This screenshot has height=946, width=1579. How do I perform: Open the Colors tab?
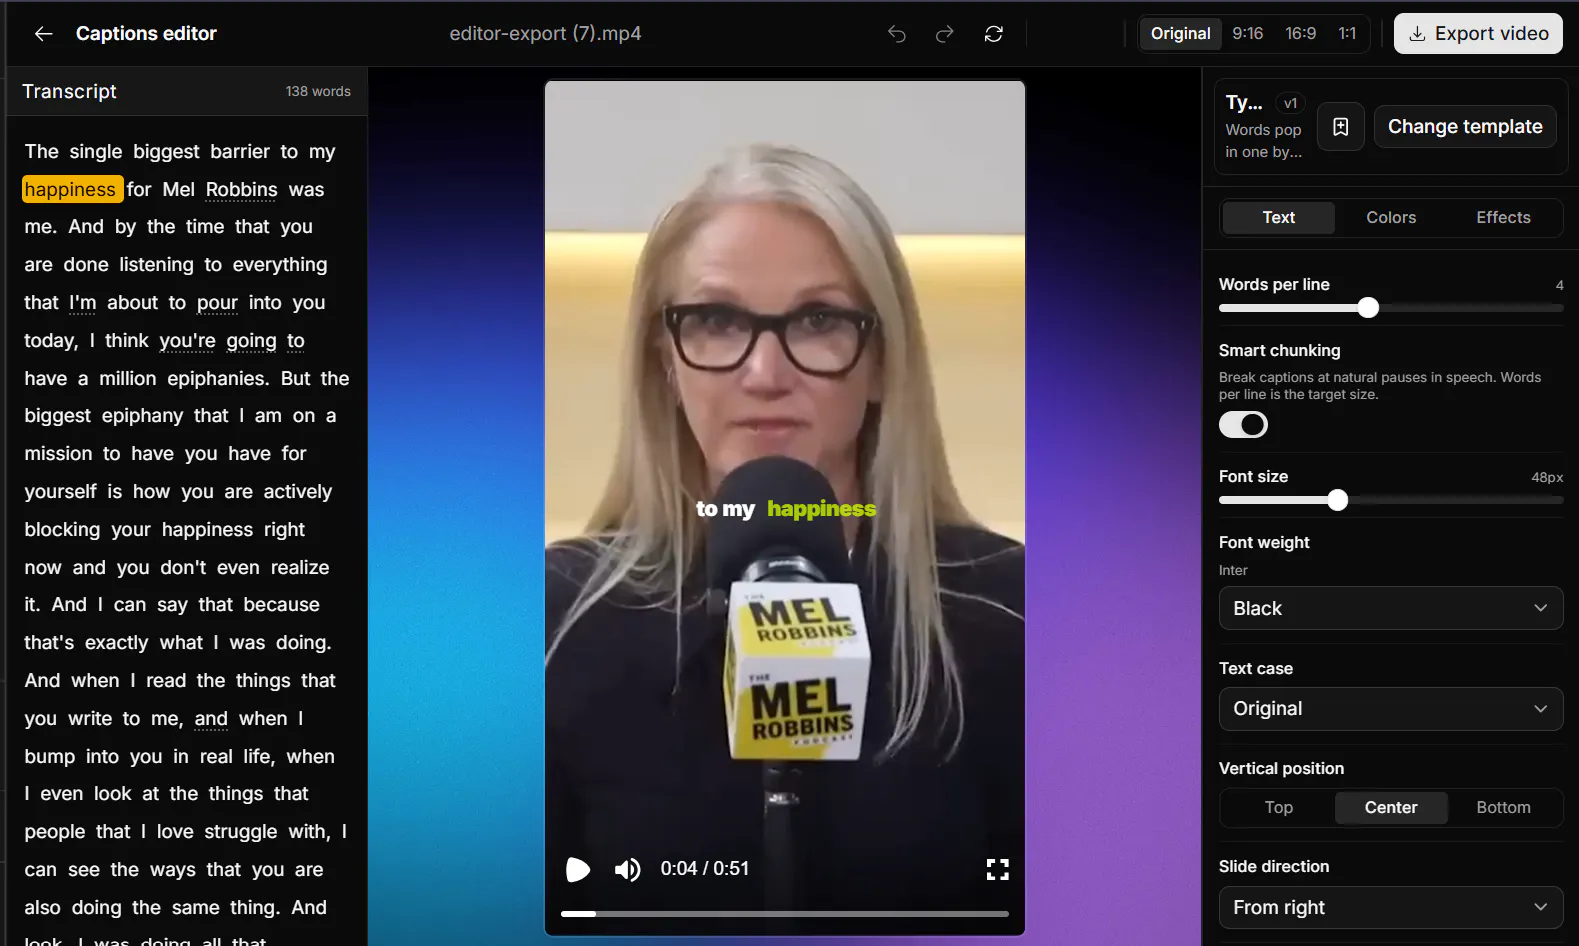pyautogui.click(x=1391, y=218)
